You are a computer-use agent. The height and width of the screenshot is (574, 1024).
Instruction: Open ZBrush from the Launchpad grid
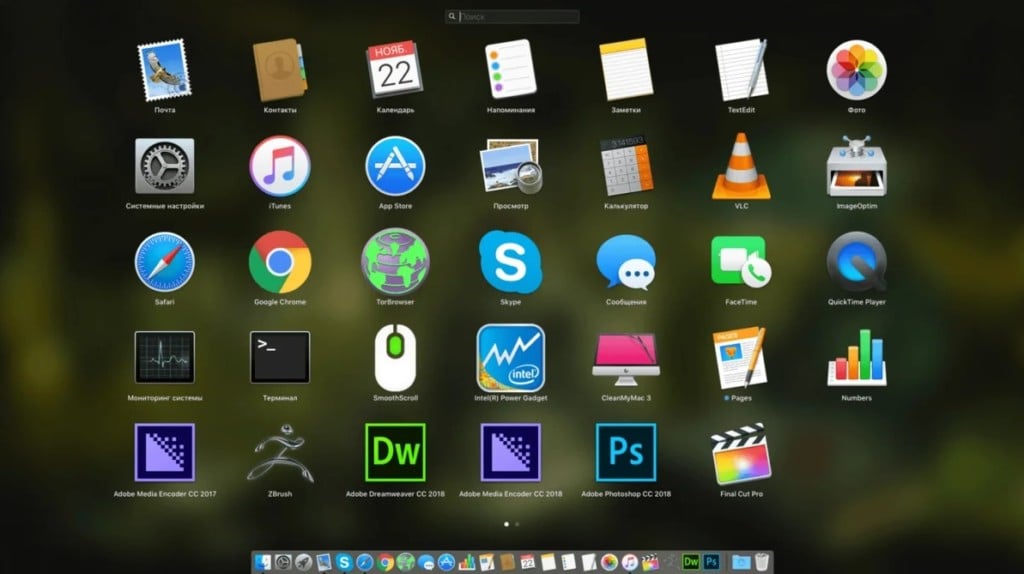tap(280, 453)
